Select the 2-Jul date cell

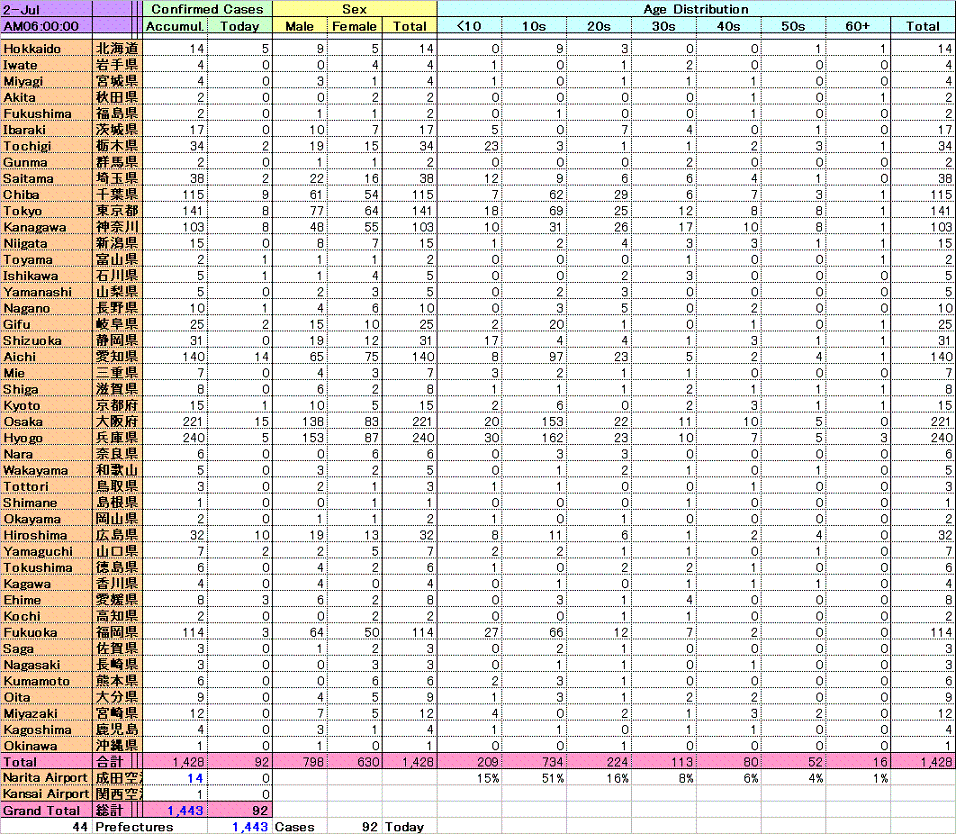click(x=46, y=9)
